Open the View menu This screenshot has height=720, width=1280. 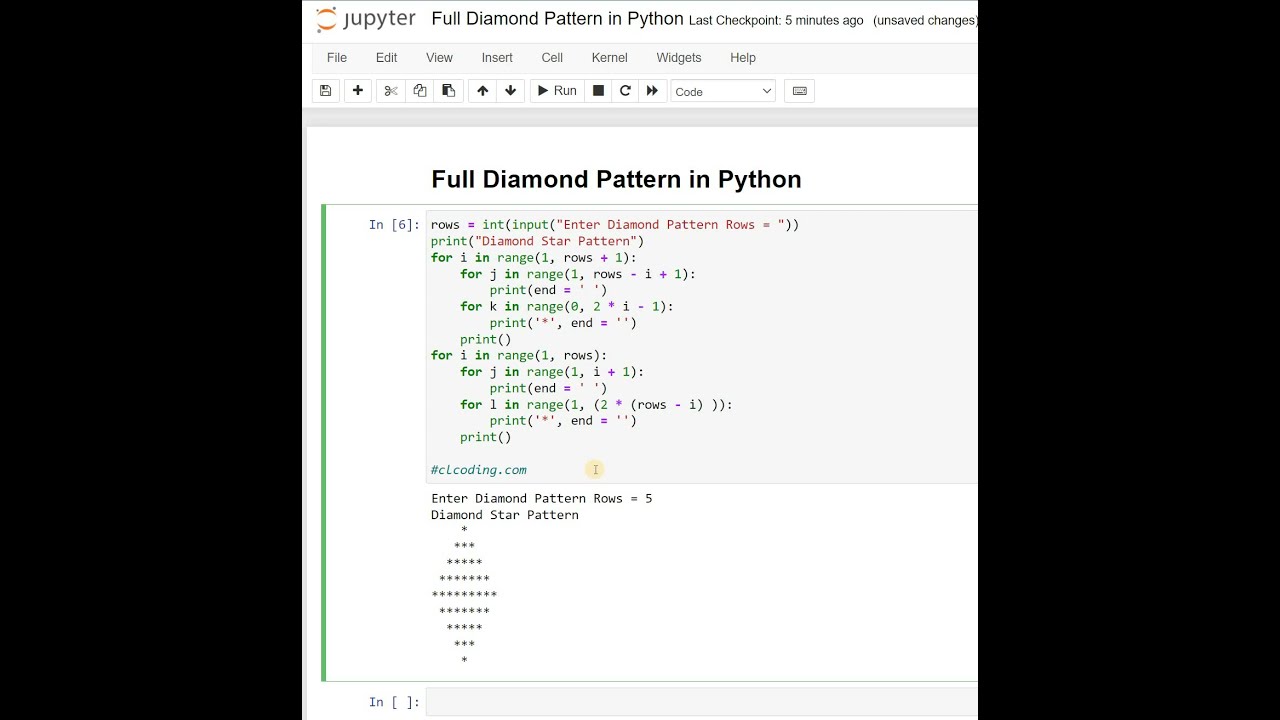click(439, 58)
